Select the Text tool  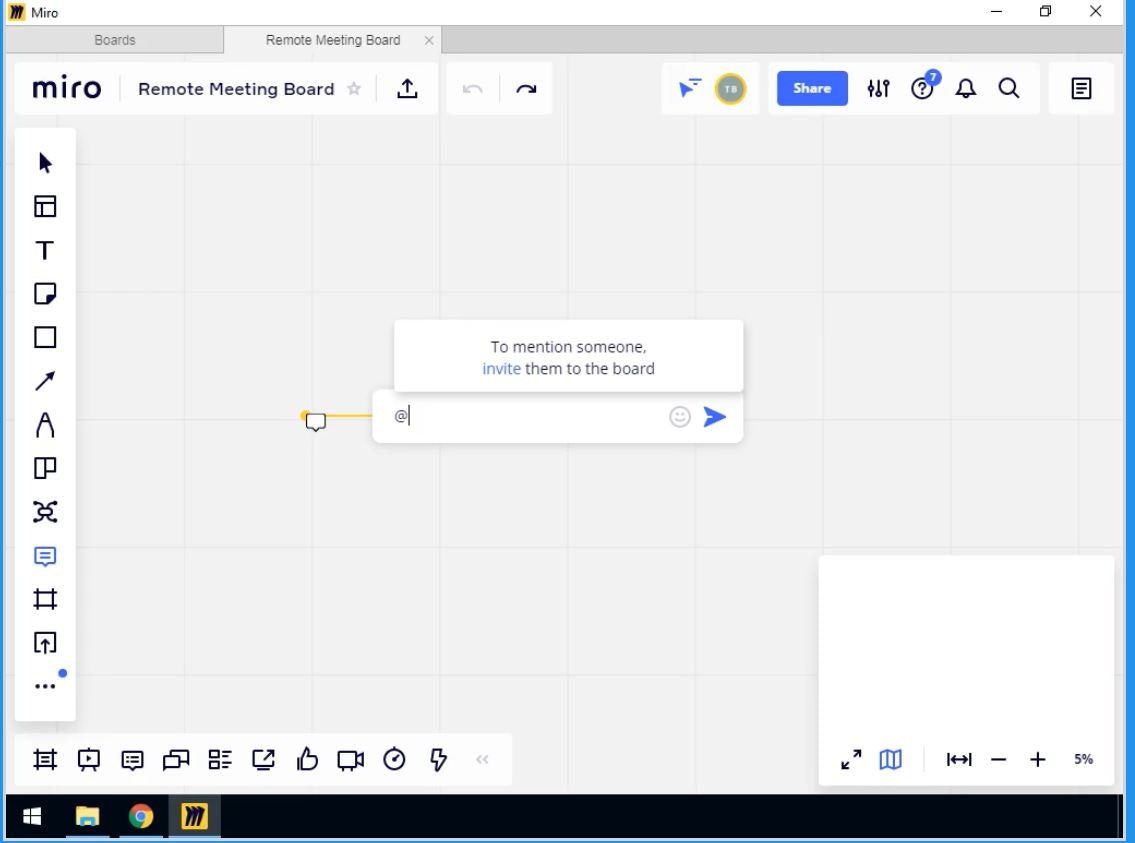tap(45, 250)
